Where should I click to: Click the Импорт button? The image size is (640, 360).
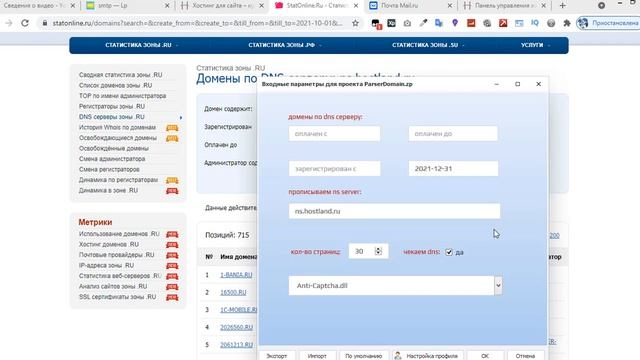(x=317, y=356)
